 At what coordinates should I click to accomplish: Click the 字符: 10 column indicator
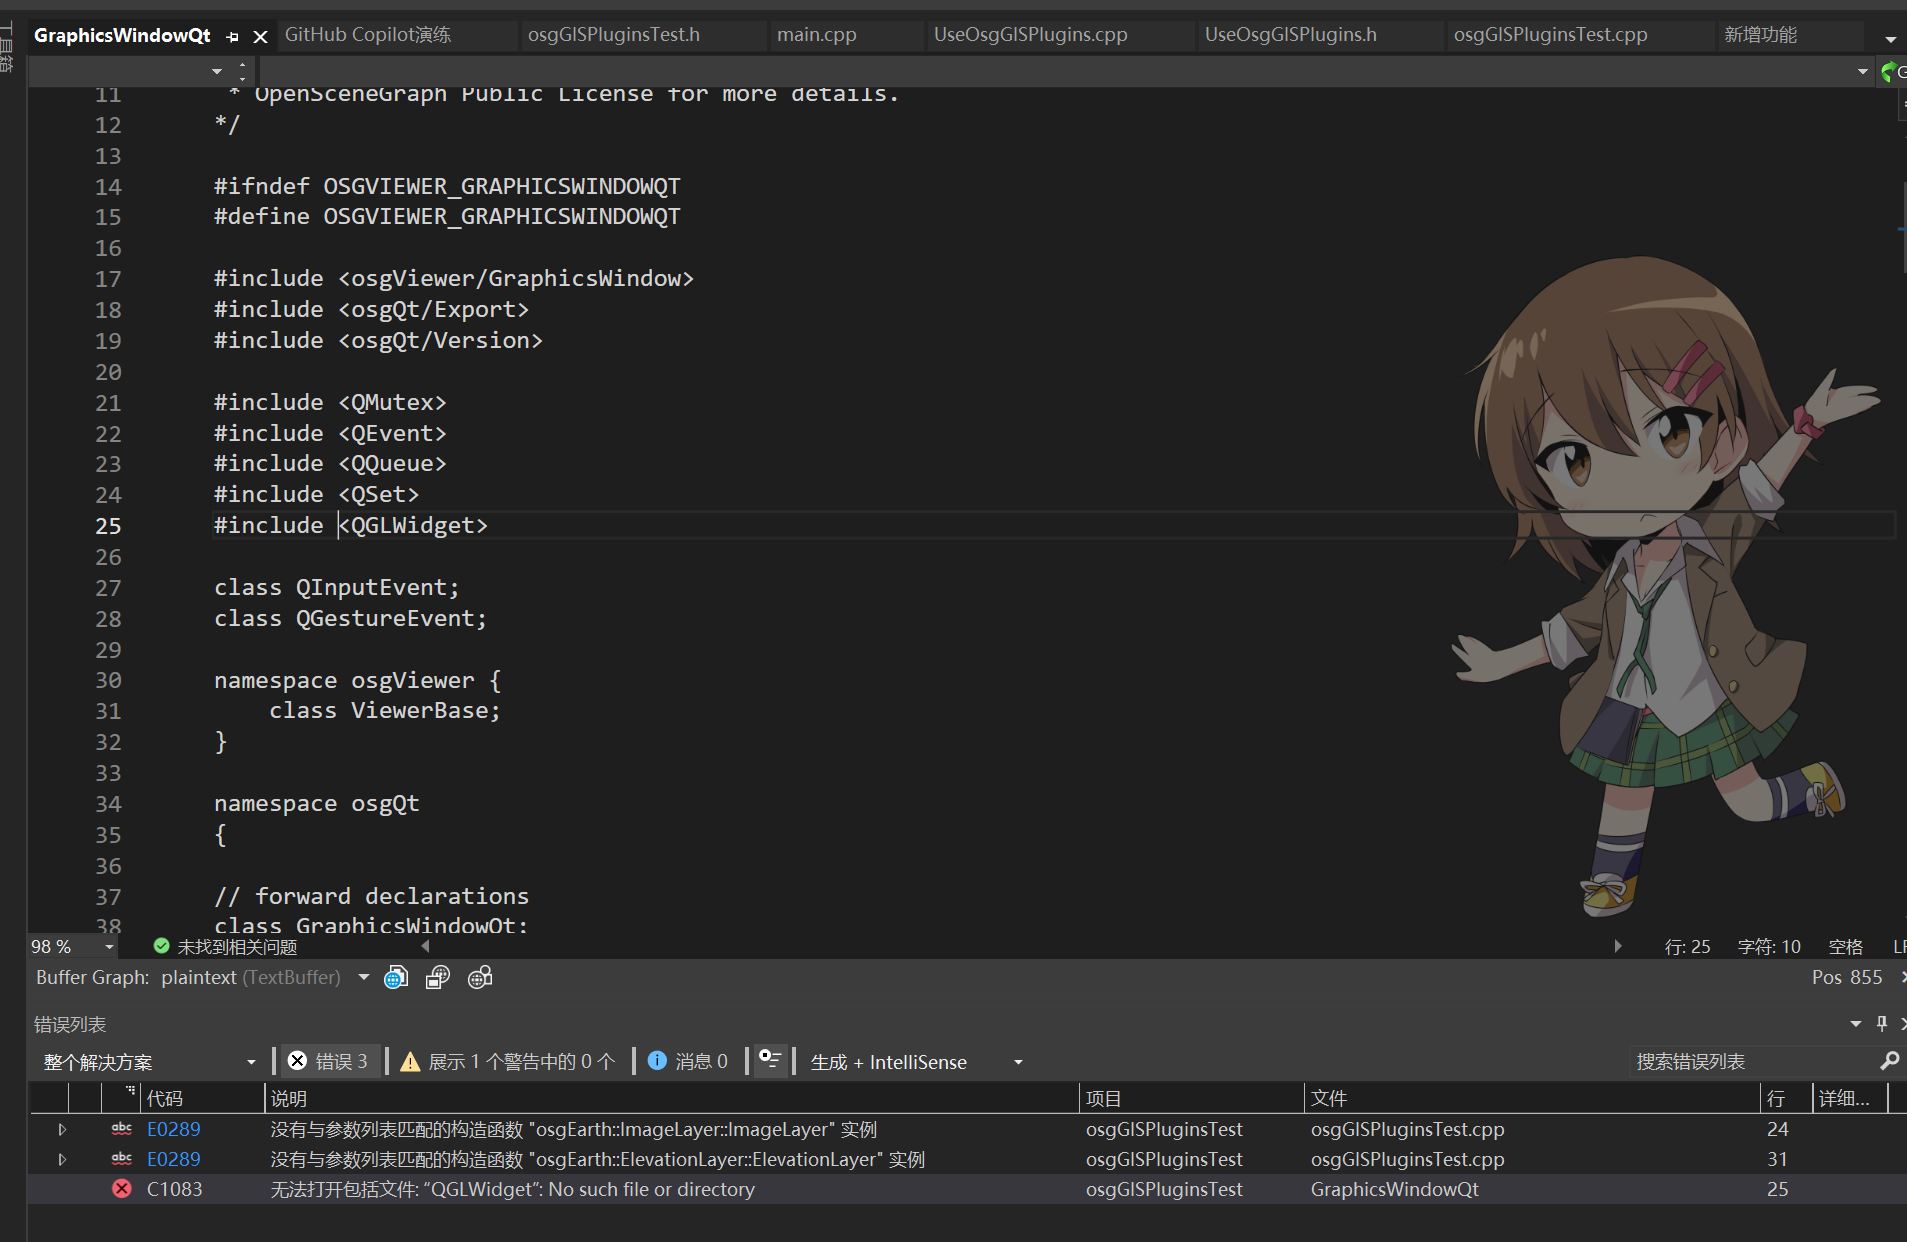pyautogui.click(x=1769, y=947)
